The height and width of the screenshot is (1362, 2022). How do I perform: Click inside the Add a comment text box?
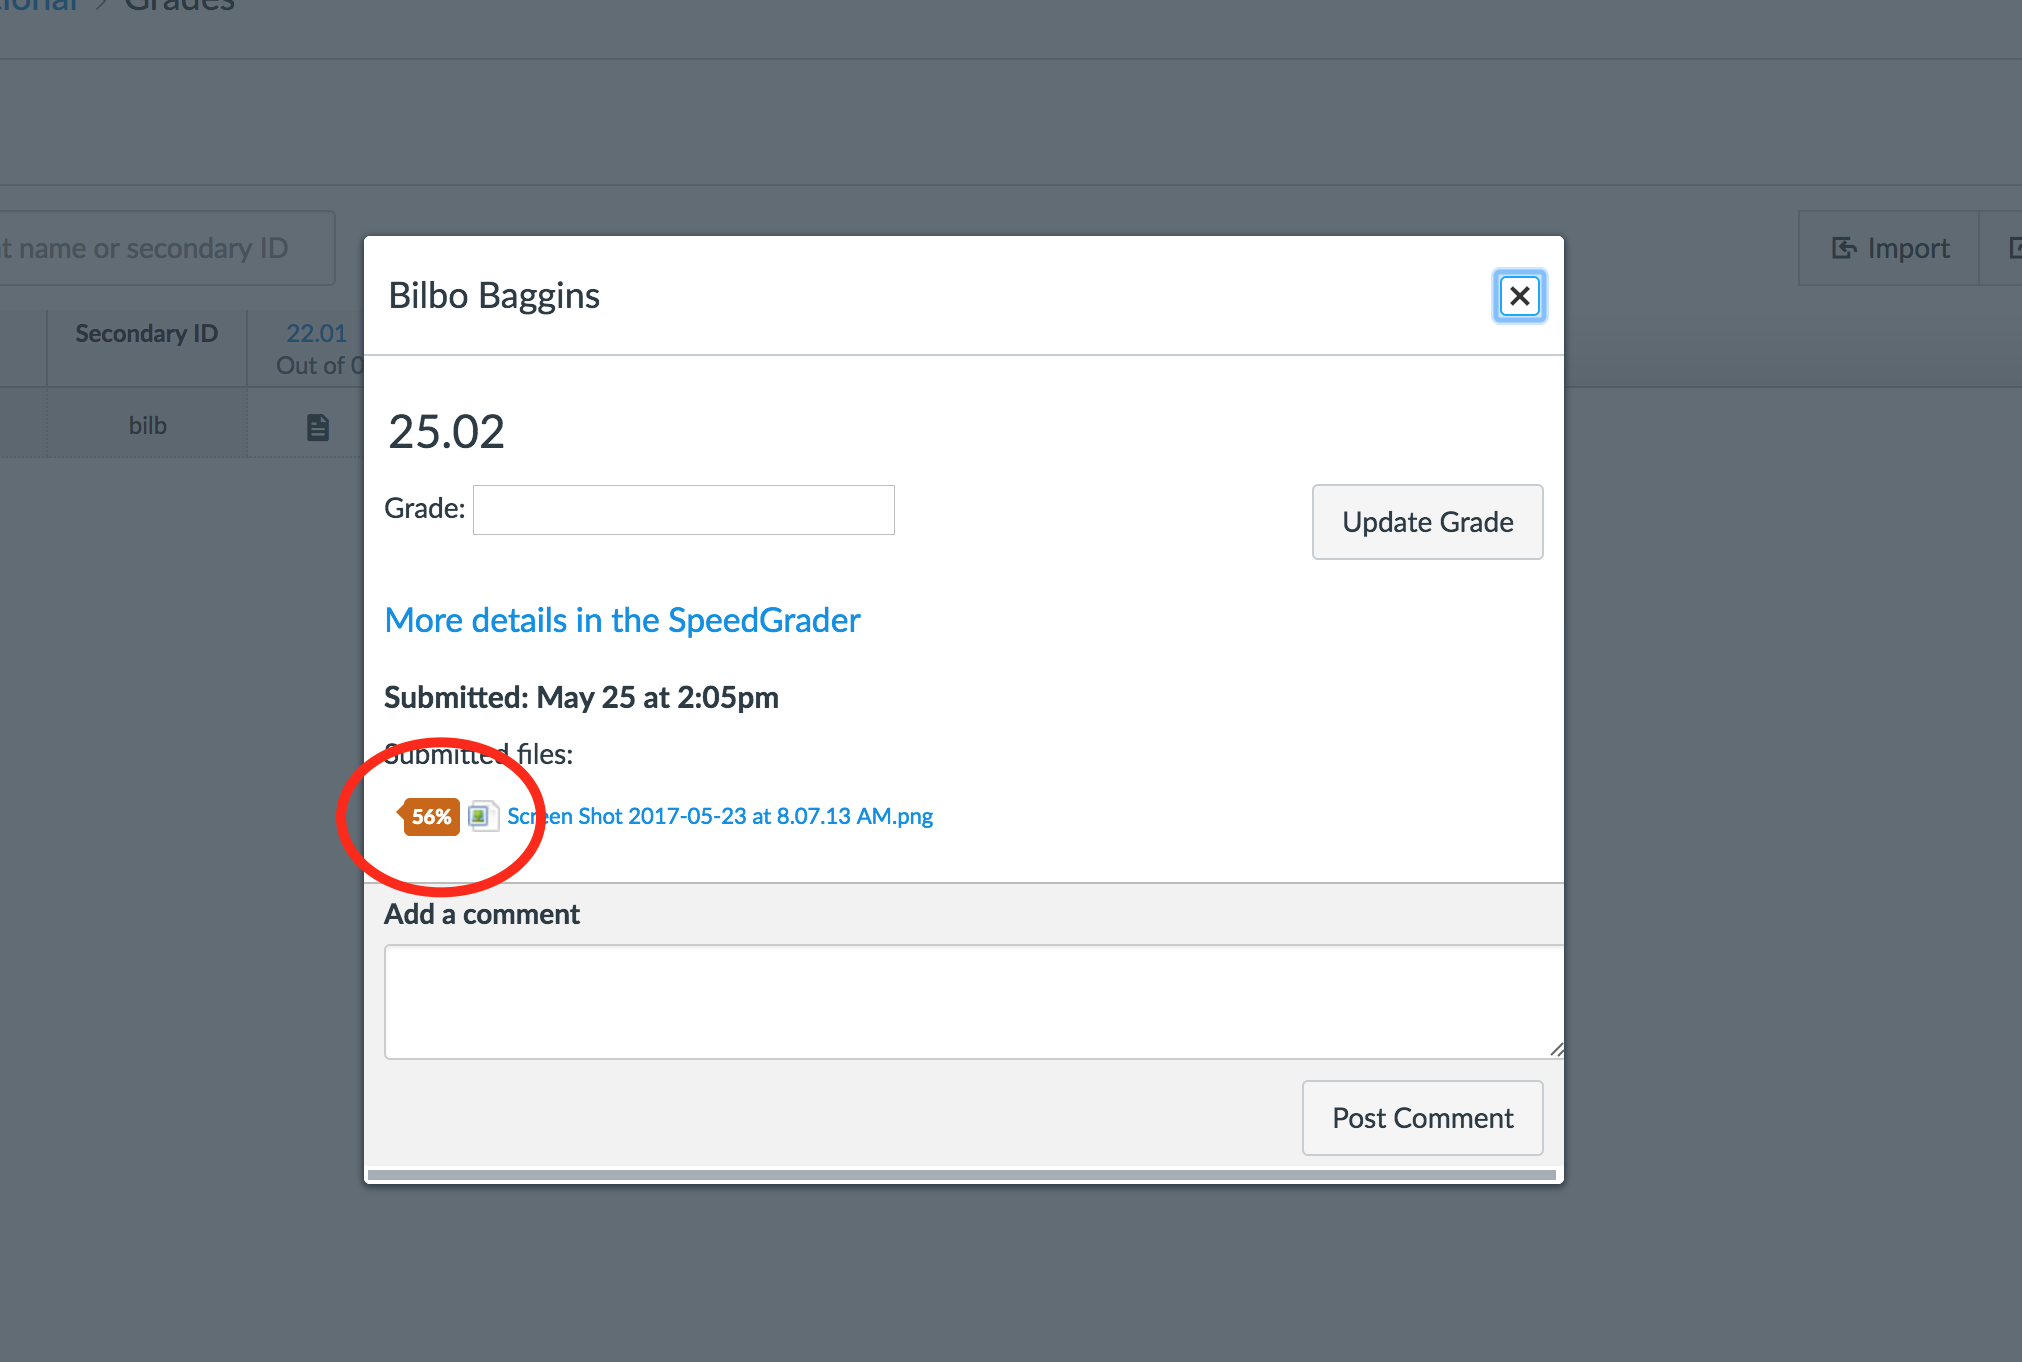970,1001
